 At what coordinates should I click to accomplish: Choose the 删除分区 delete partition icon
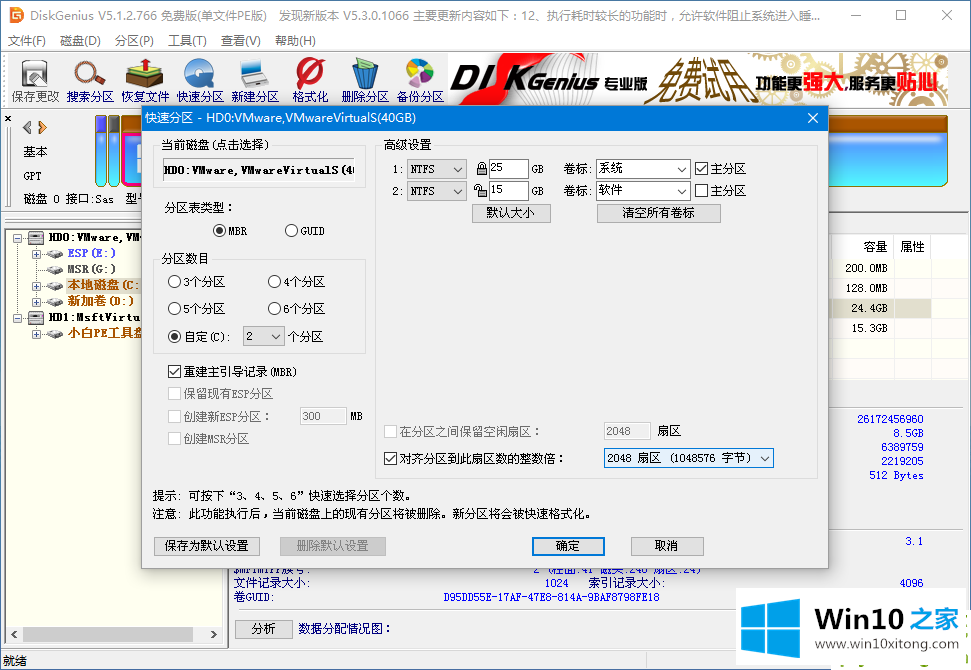pos(365,80)
